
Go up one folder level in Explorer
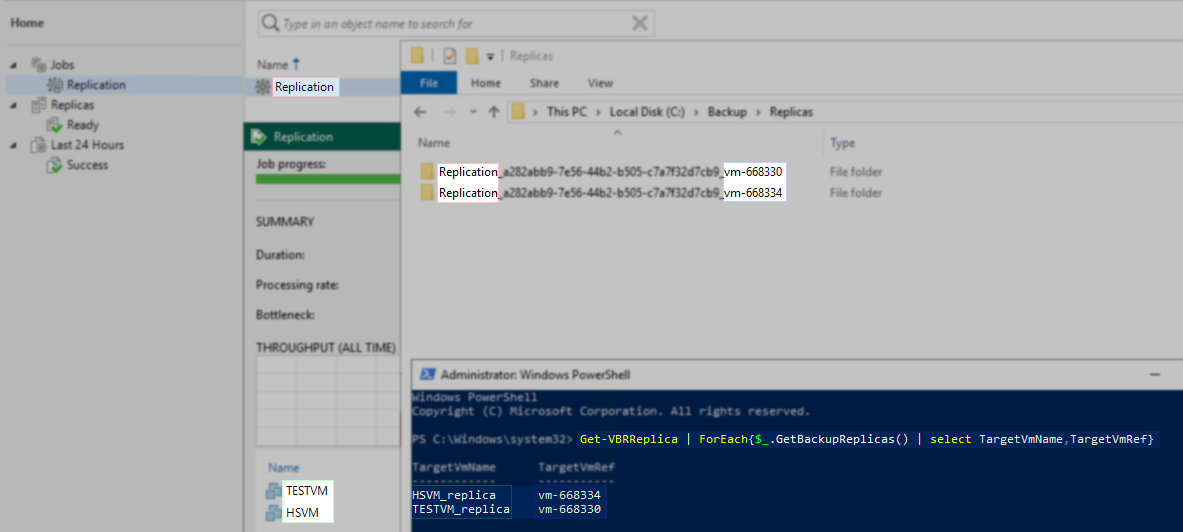493,112
